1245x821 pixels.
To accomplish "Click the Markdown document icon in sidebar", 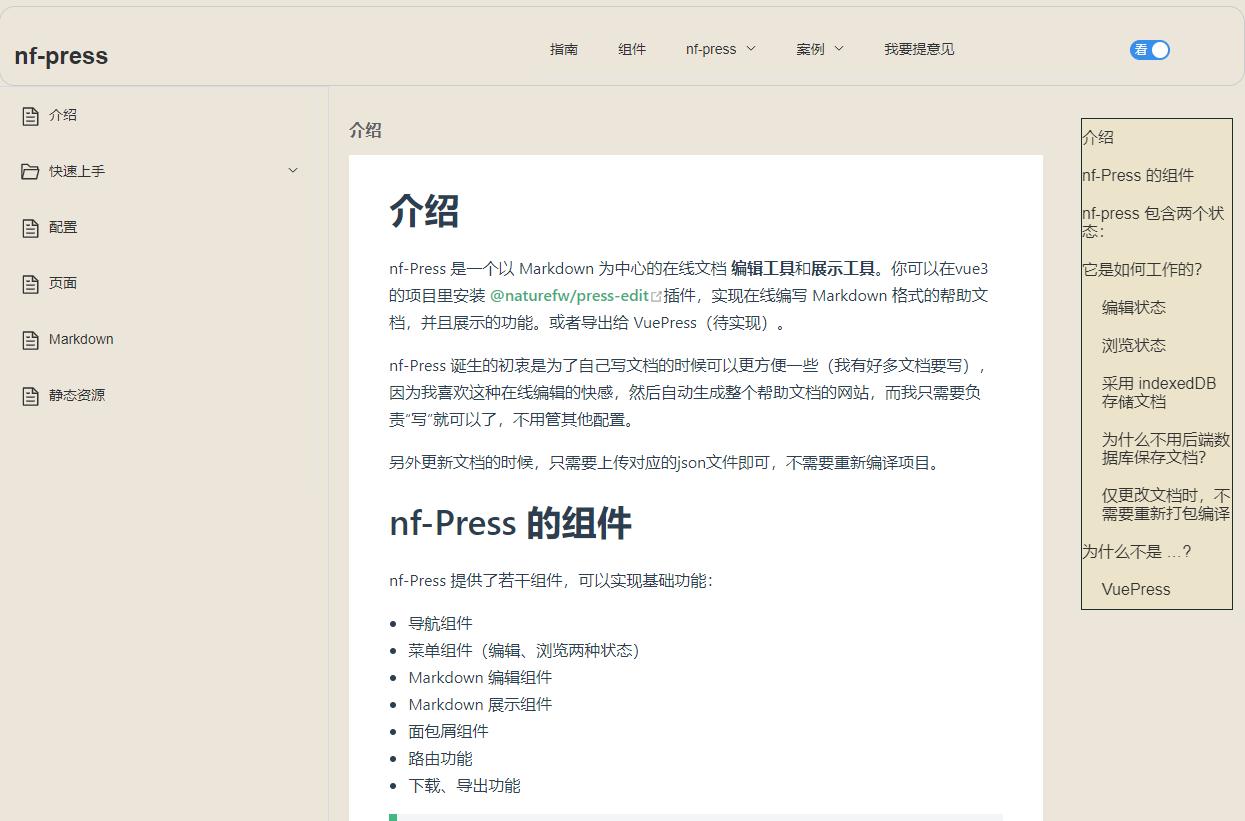I will (x=30, y=339).
